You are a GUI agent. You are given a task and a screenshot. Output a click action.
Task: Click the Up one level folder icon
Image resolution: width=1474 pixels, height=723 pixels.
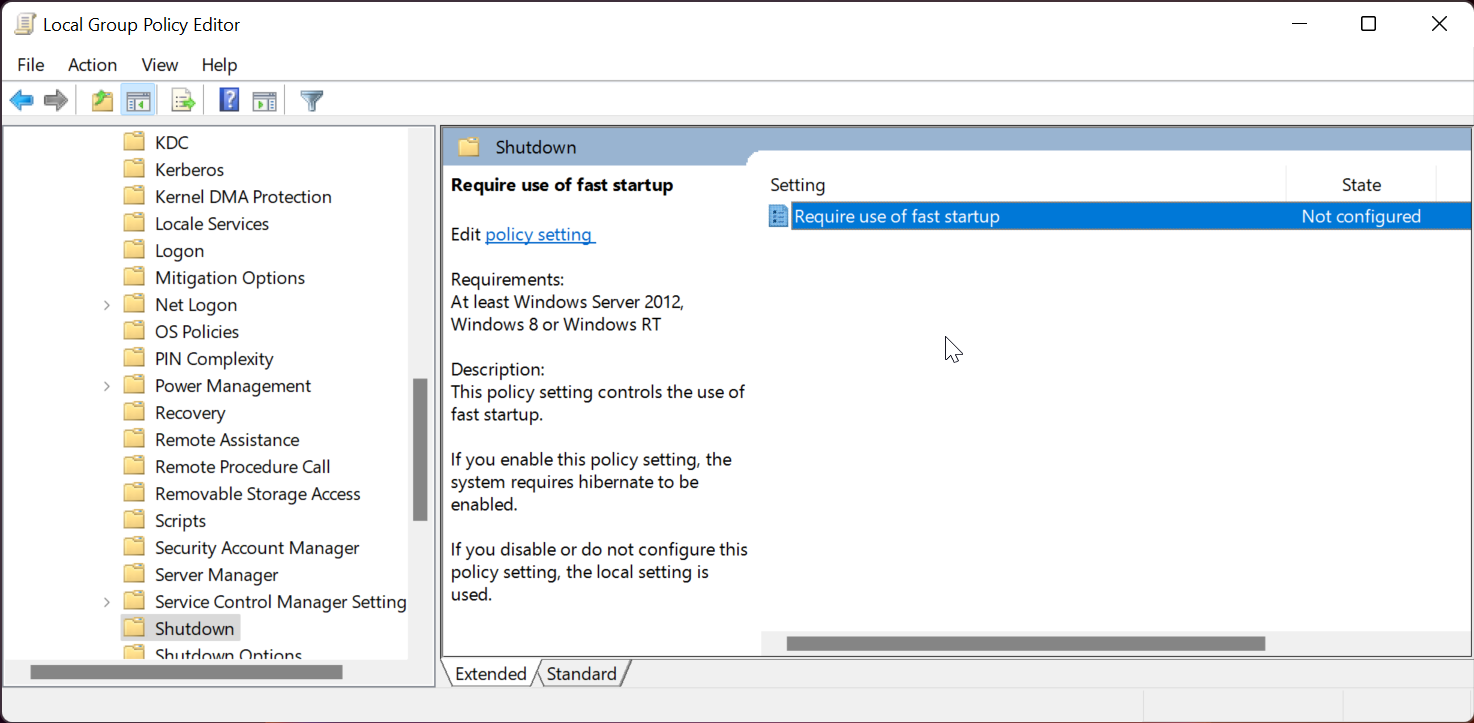coord(101,99)
